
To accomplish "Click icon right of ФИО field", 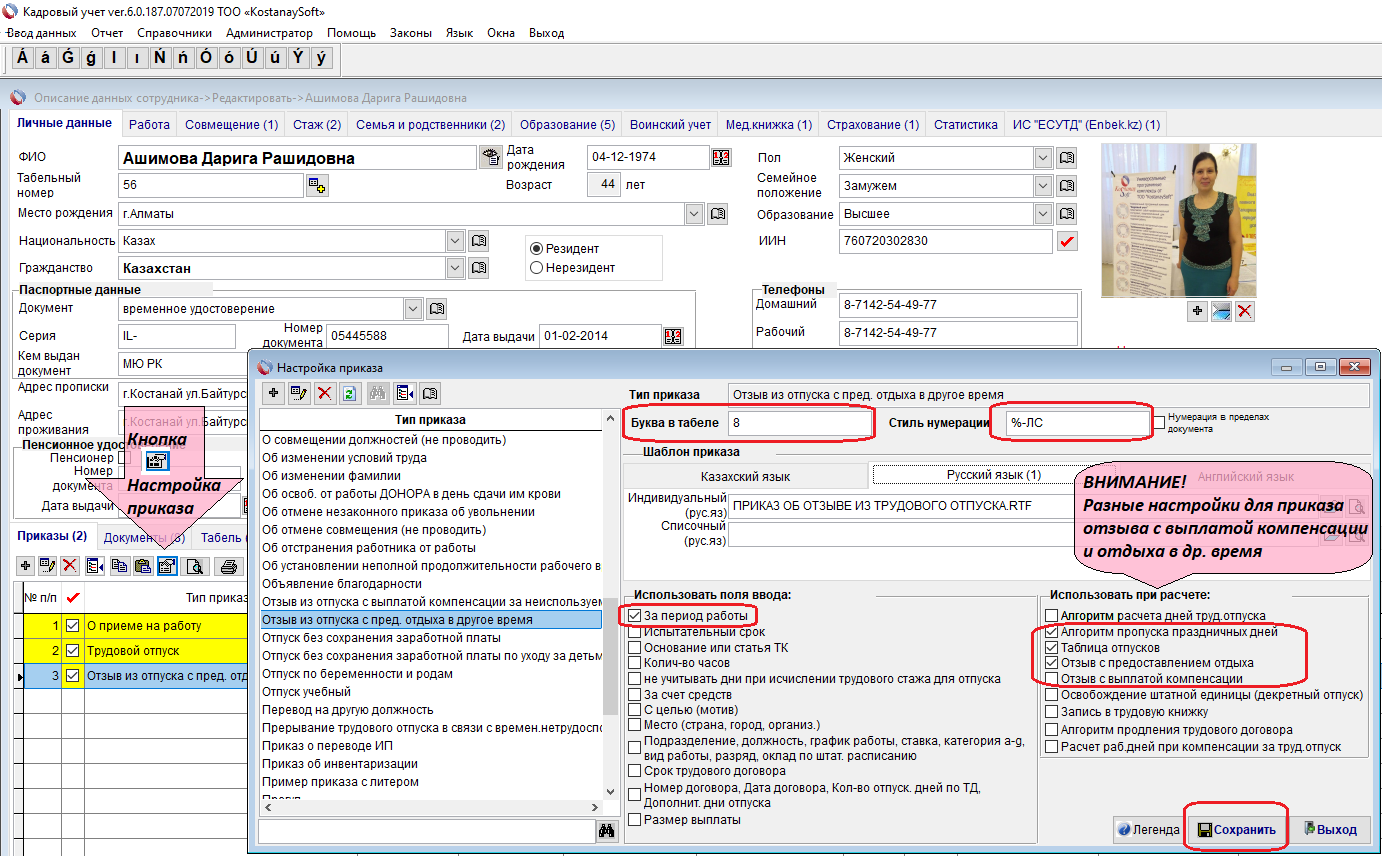I will 490,157.
